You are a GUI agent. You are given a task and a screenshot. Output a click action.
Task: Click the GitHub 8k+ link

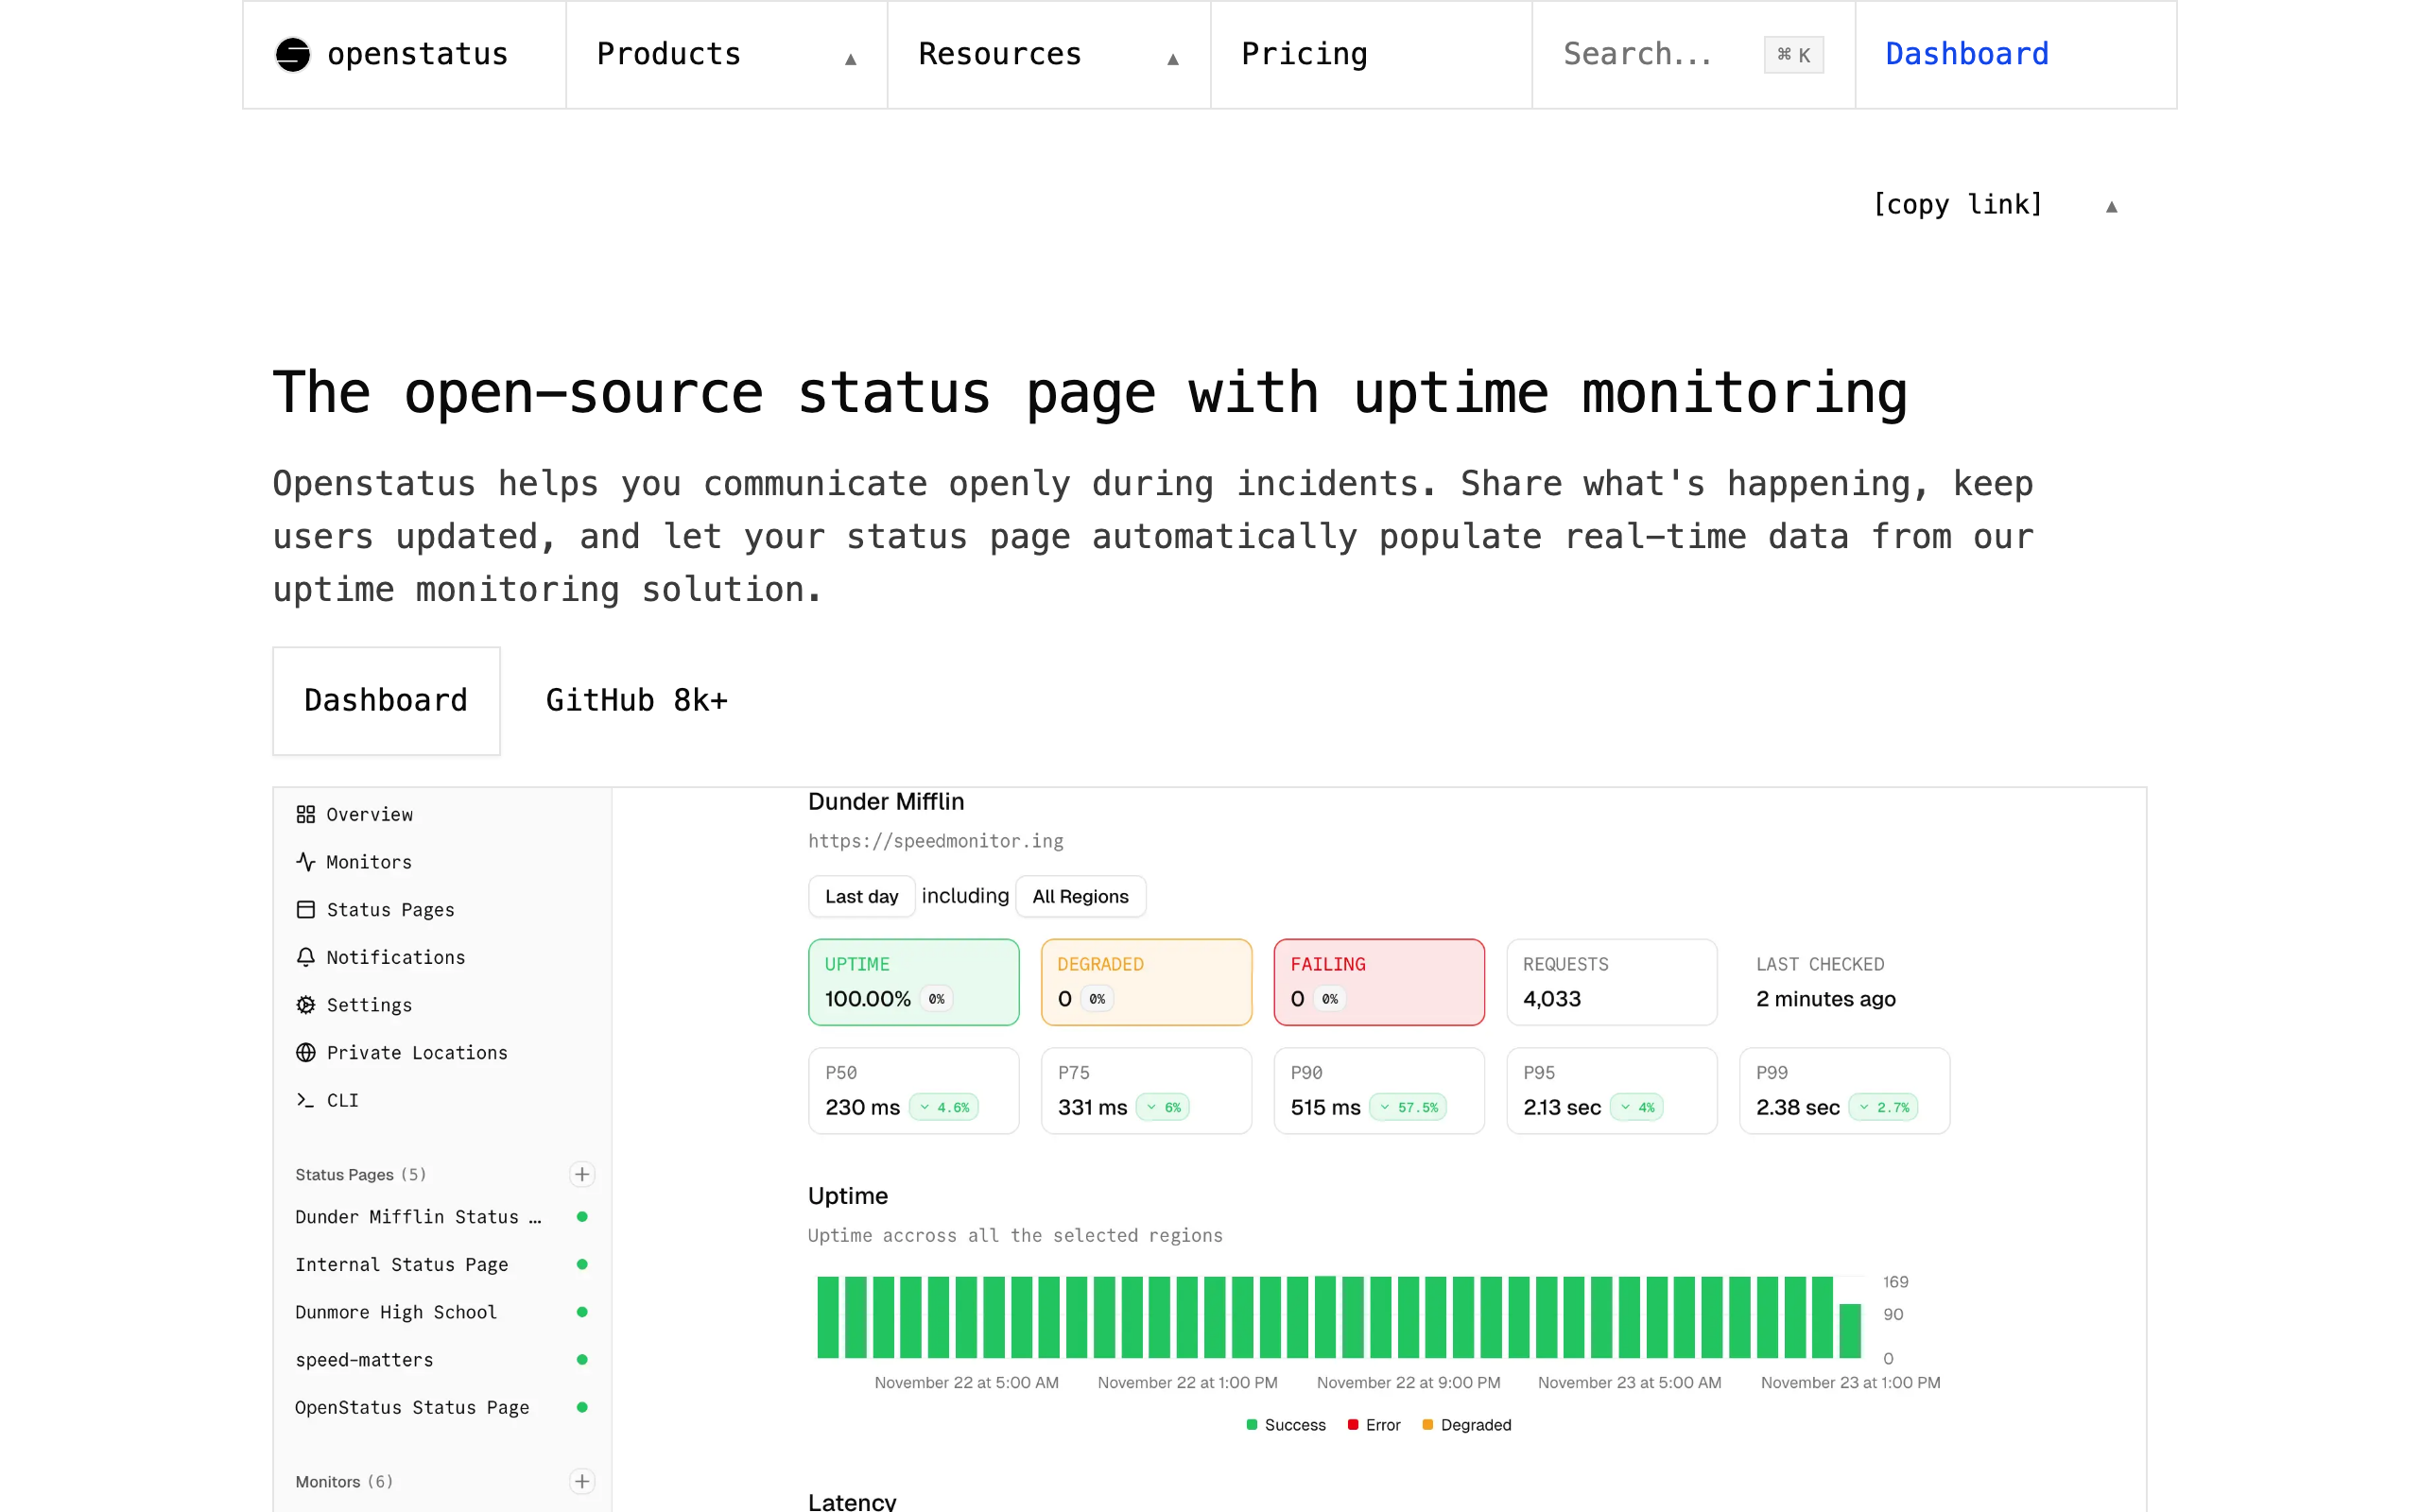(636, 700)
